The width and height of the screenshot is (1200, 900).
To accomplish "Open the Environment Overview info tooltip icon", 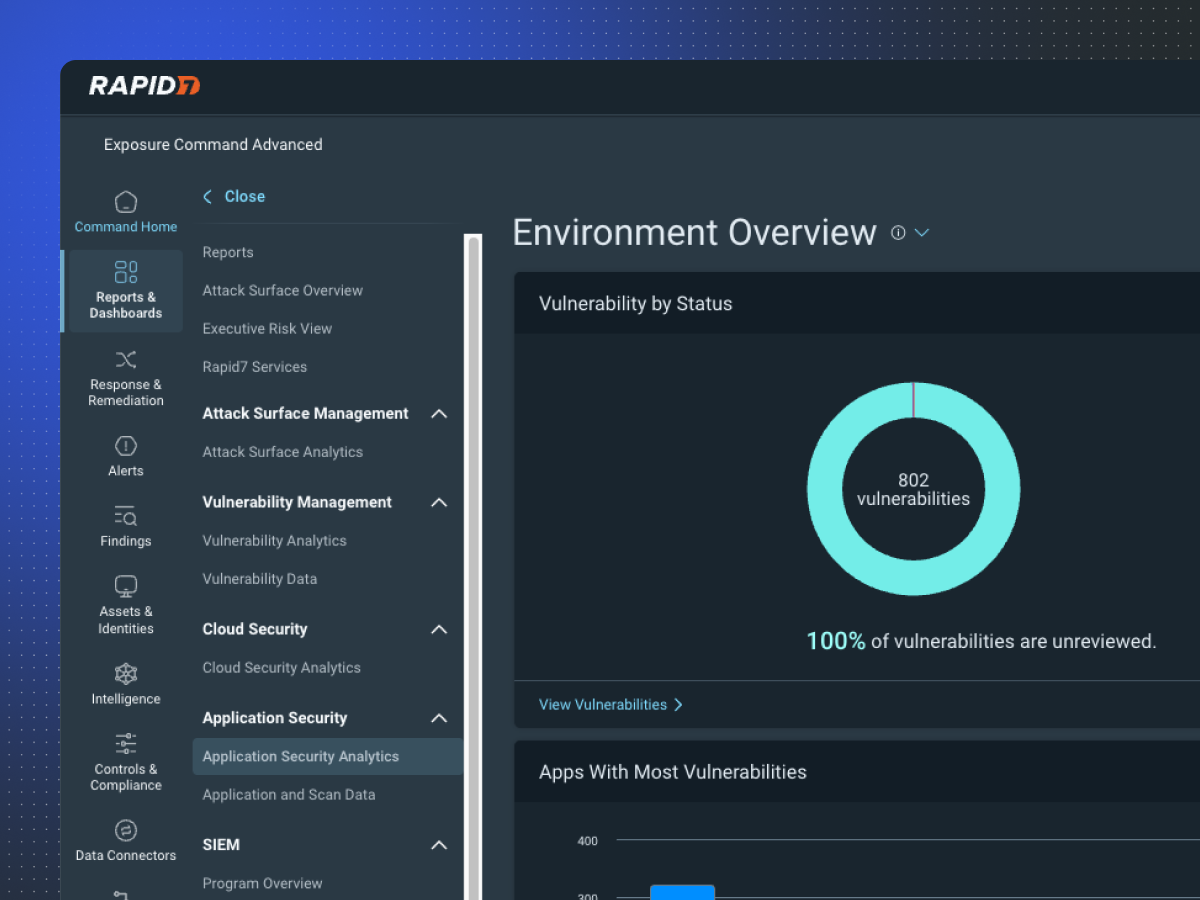I will (x=897, y=233).
